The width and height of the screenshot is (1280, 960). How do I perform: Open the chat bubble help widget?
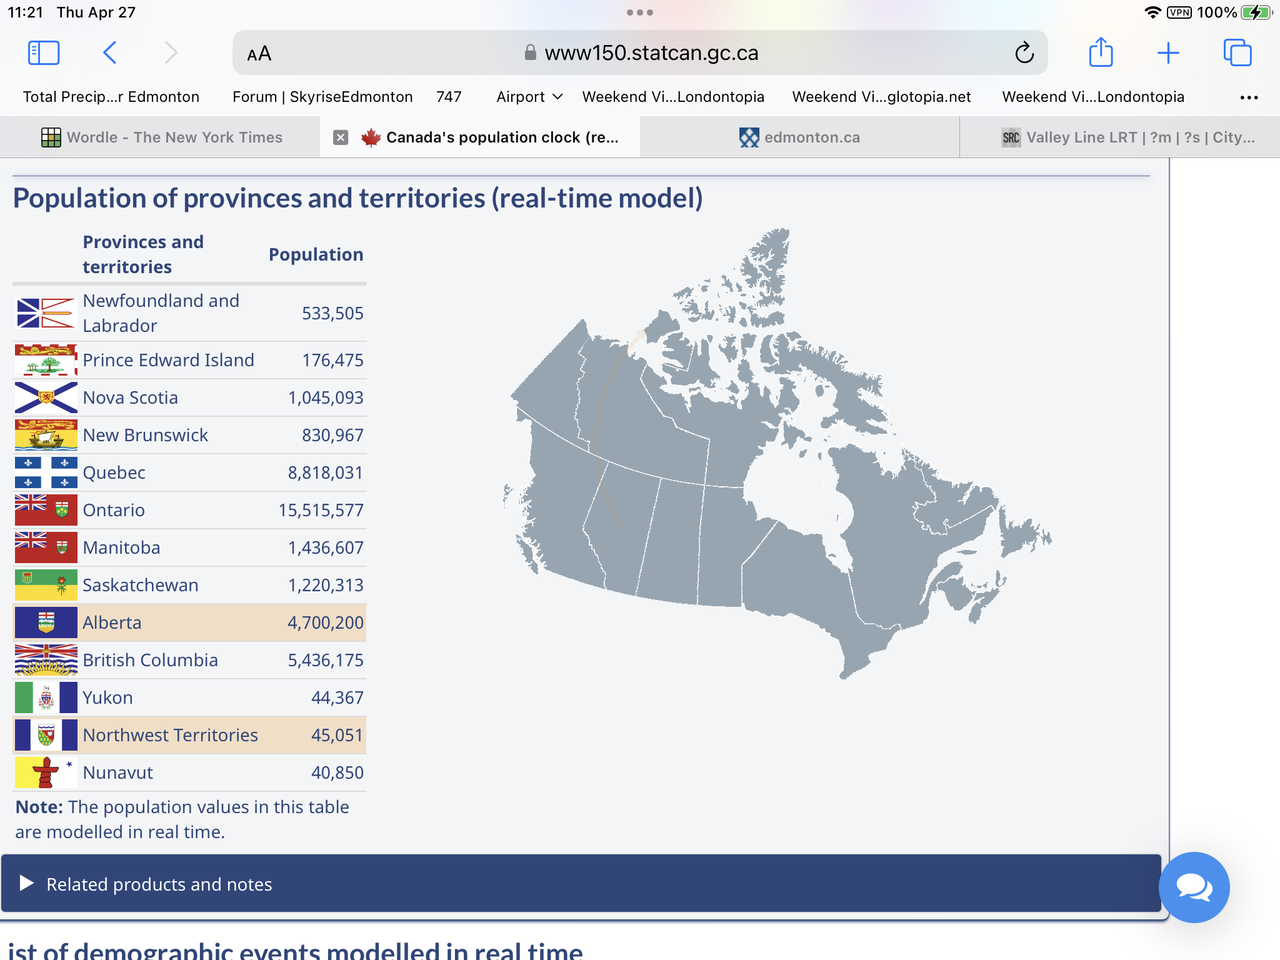click(x=1194, y=887)
